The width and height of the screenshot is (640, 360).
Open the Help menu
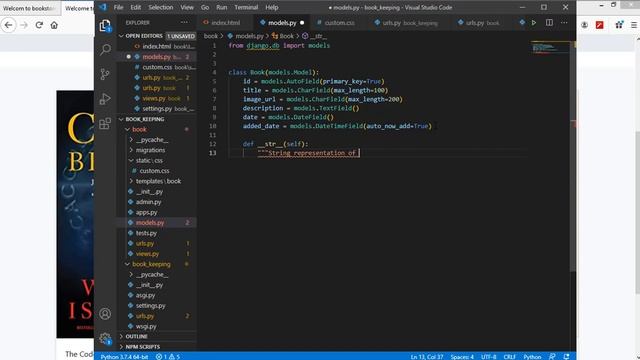[271, 7]
